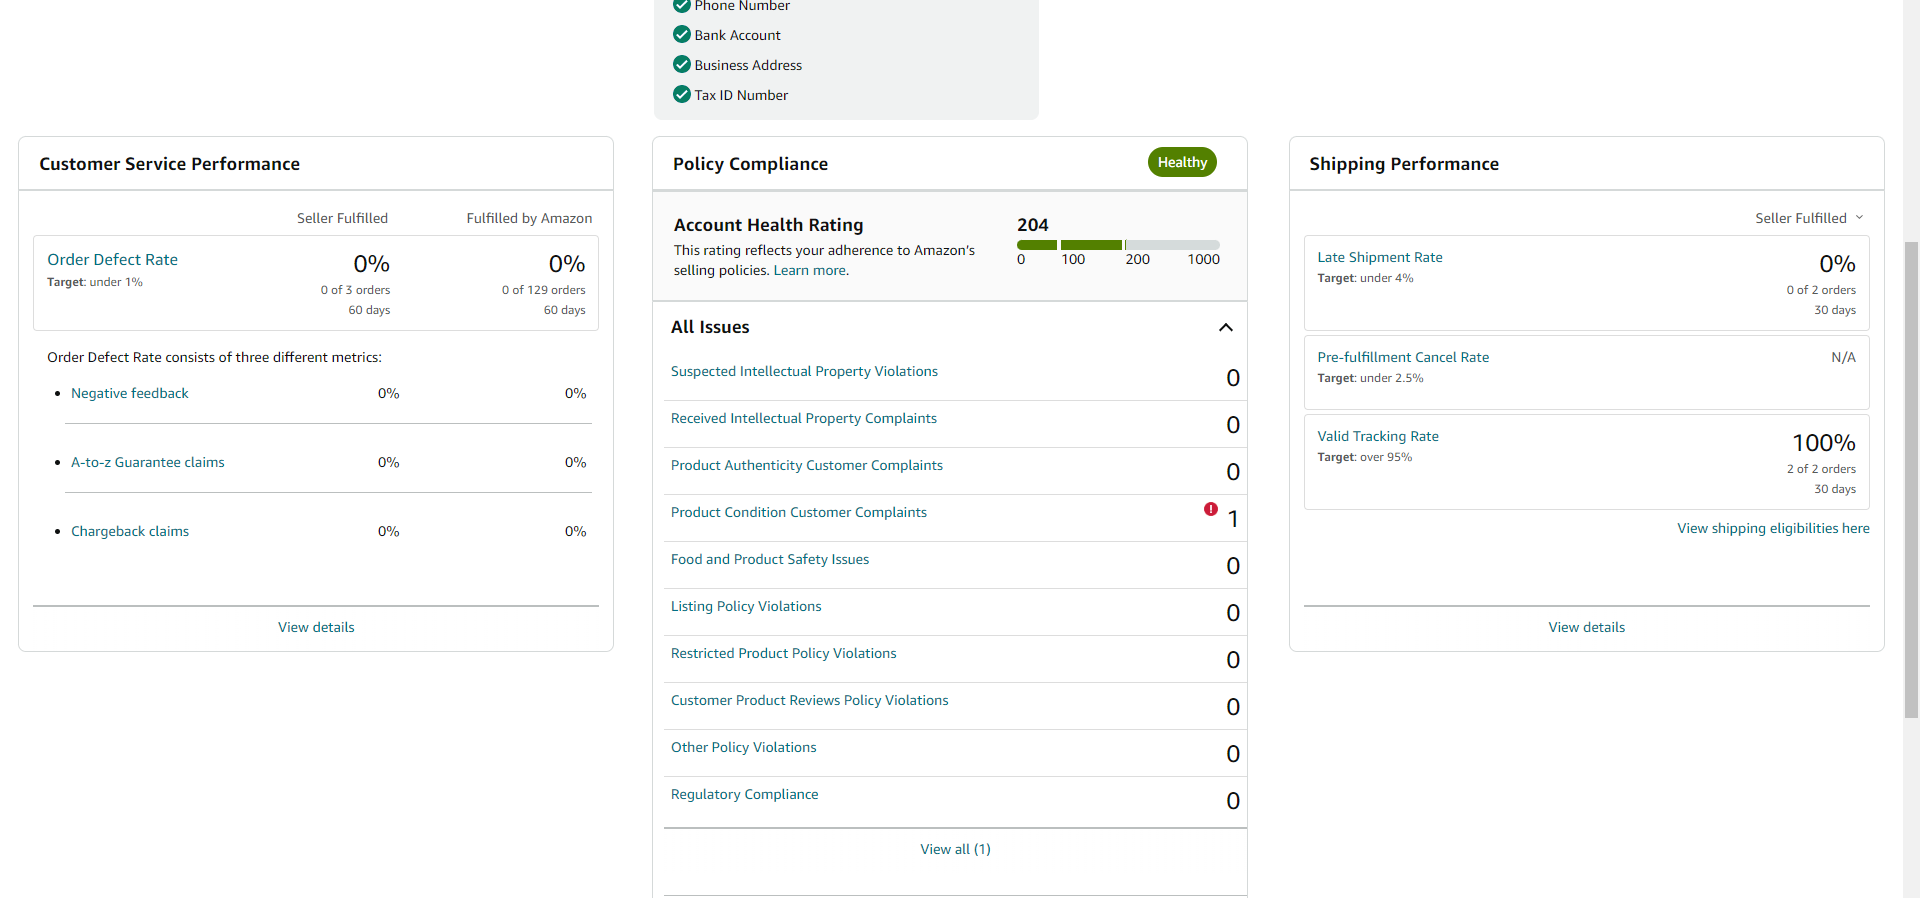1920x898 pixels.
Task: Click the Bank Account green checkmark icon
Action: pos(682,34)
